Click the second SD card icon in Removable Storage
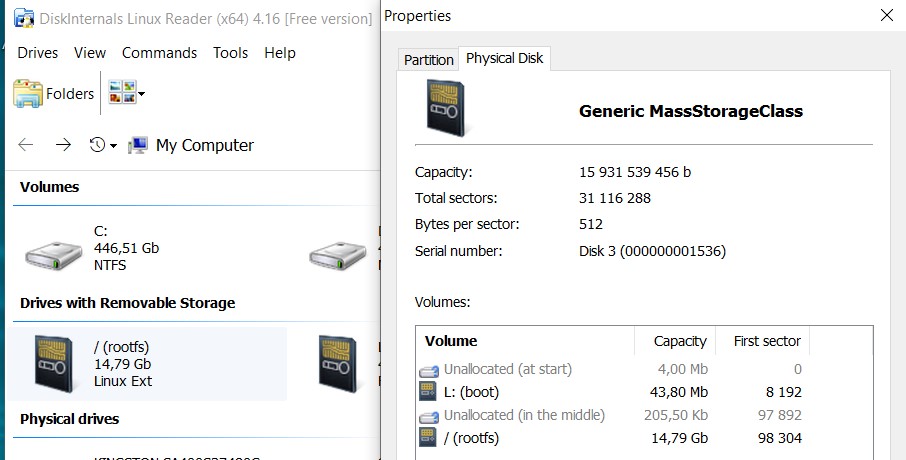 (337, 363)
